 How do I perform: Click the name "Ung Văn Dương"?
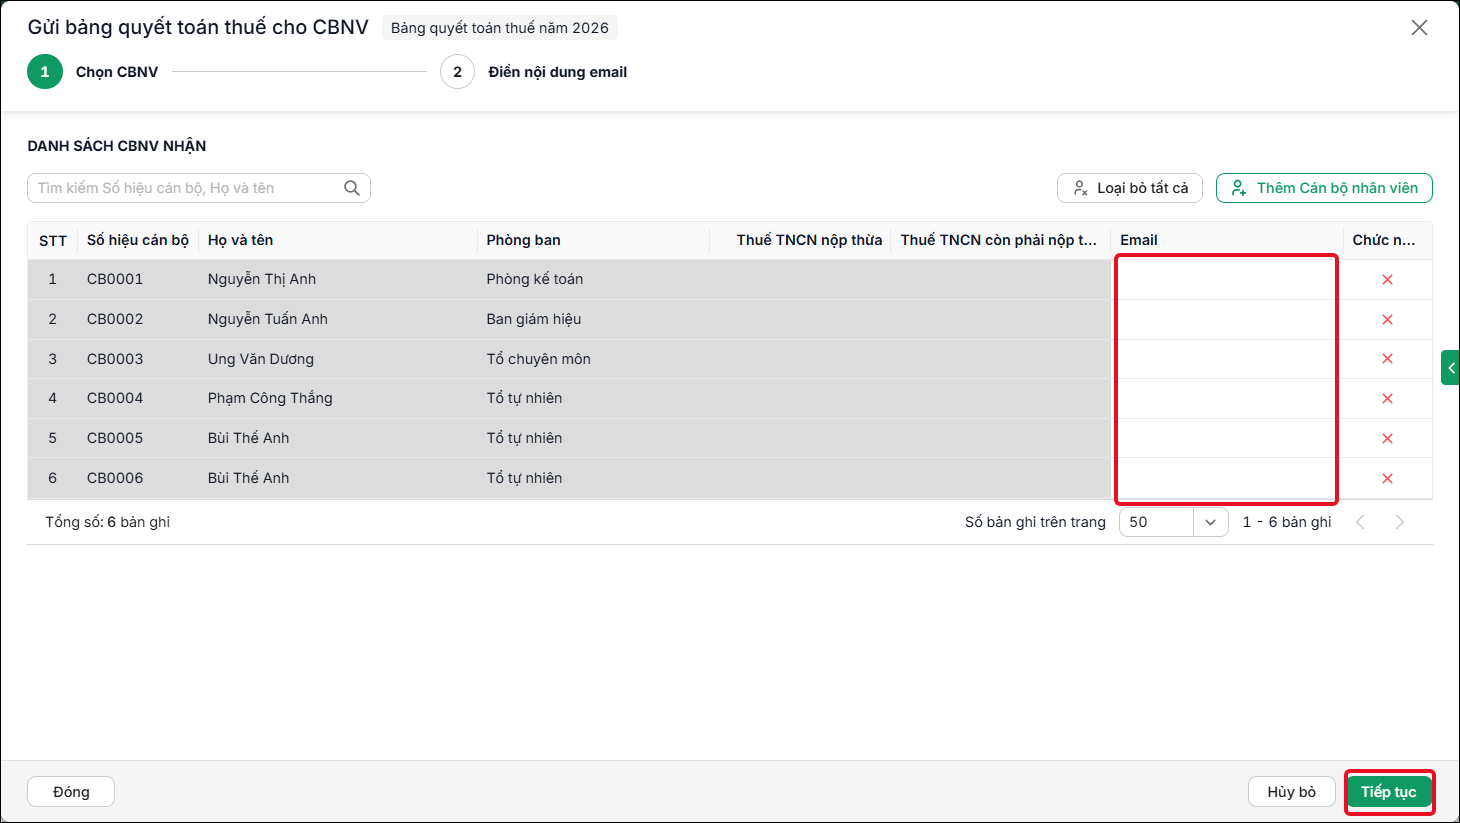point(261,359)
